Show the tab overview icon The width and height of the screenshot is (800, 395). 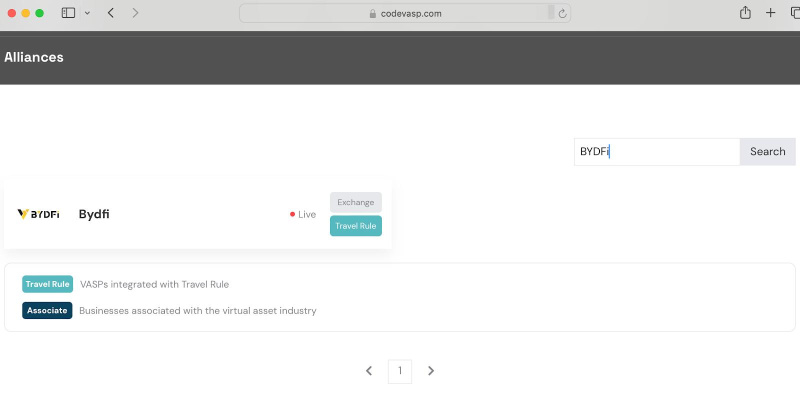click(x=795, y=13)
